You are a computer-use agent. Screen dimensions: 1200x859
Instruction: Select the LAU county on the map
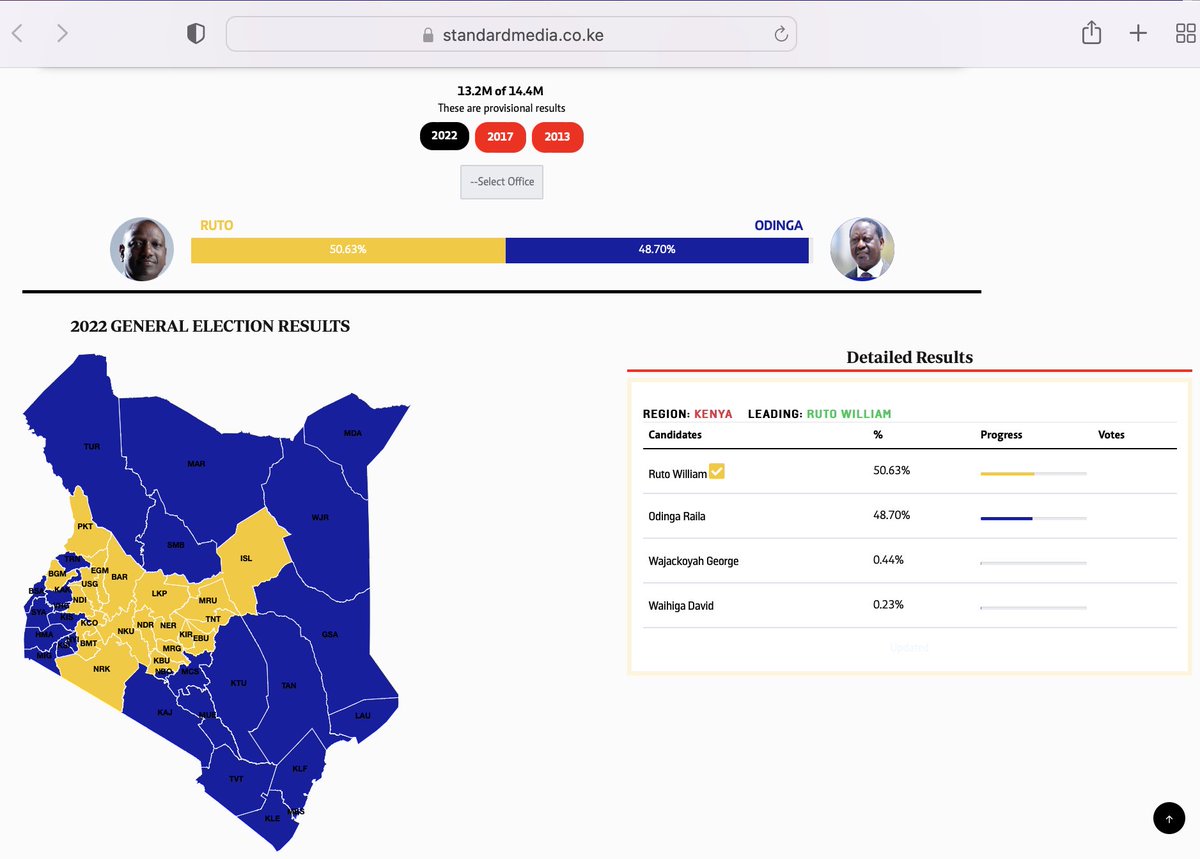tap(363, 716)
